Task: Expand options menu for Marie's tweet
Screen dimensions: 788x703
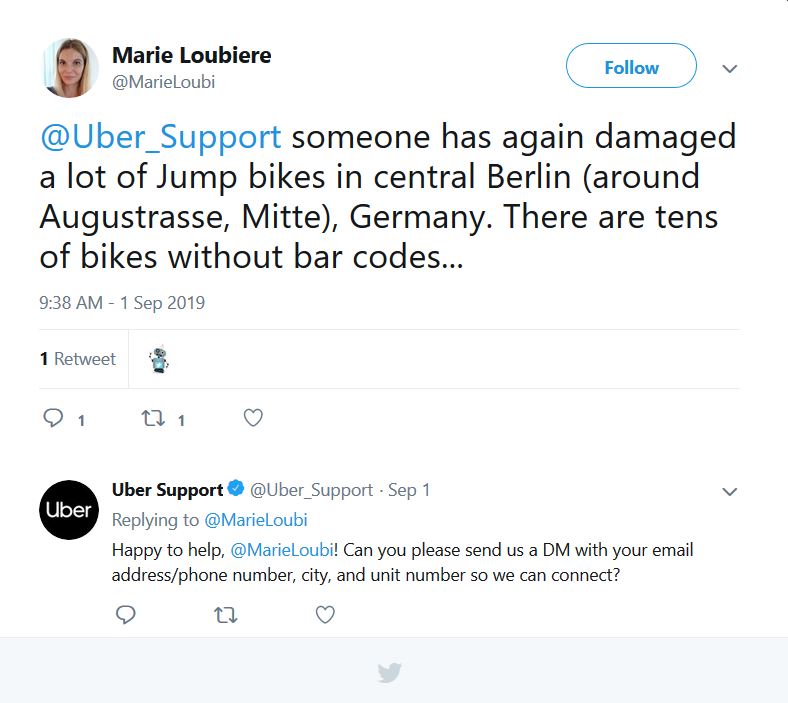Action: (x=730, y=69)
